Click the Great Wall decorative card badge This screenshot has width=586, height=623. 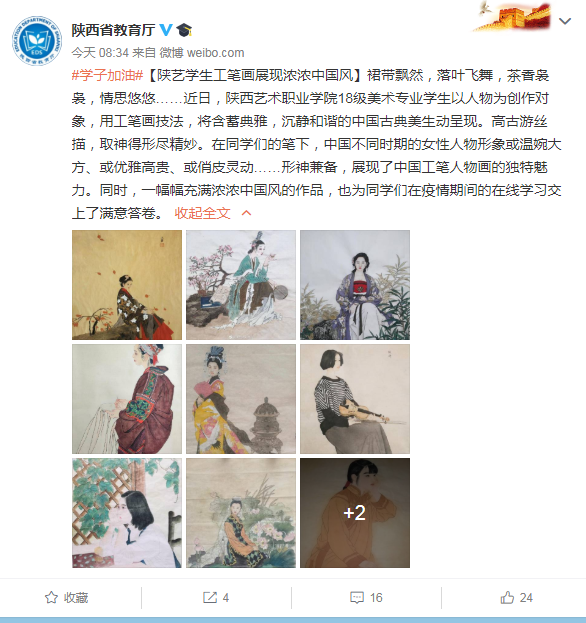[x=512, y=17]
